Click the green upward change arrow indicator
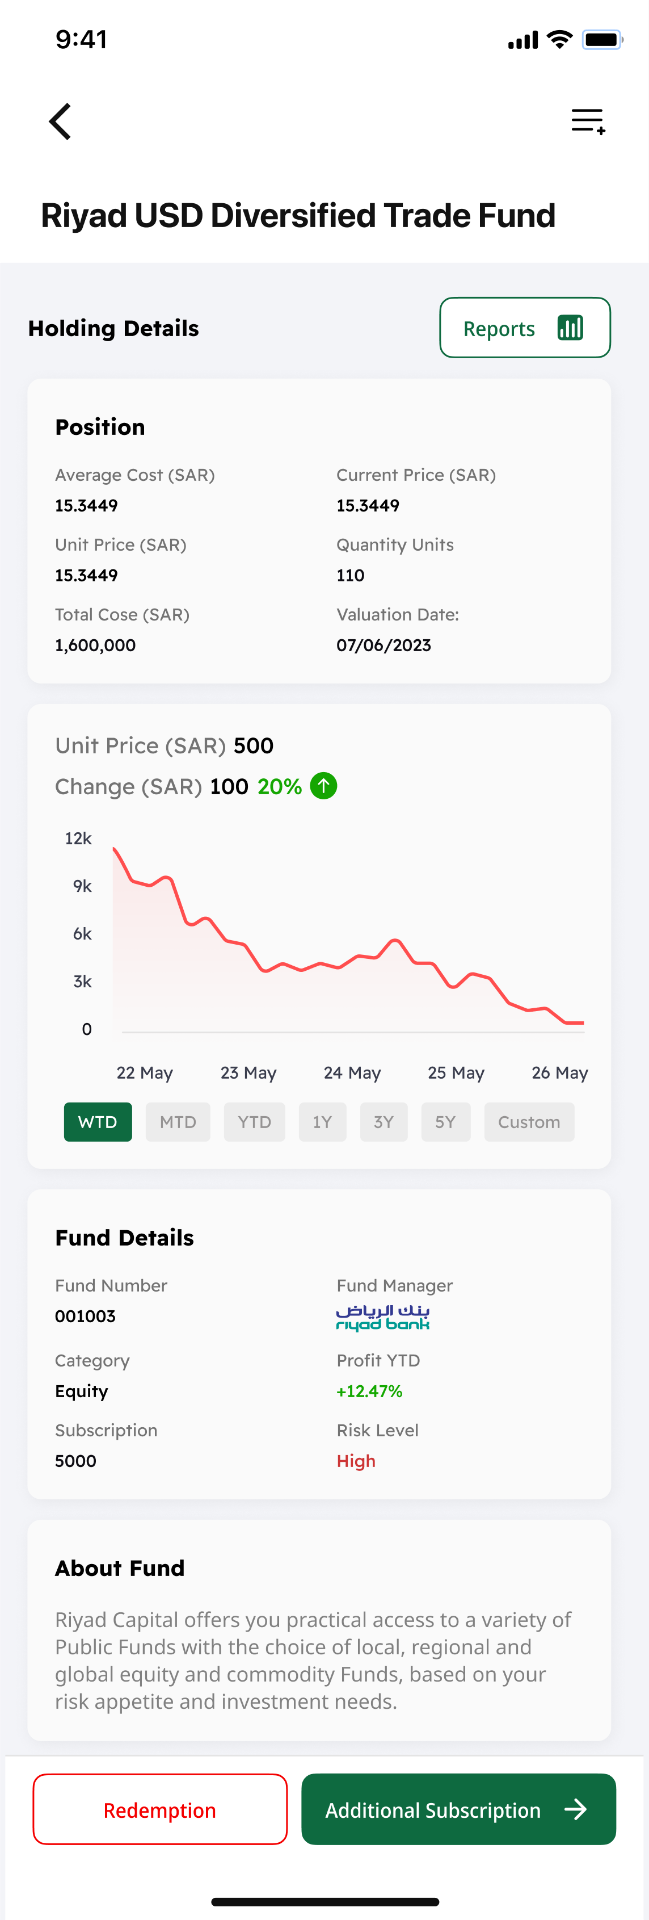 pos(322,786)
